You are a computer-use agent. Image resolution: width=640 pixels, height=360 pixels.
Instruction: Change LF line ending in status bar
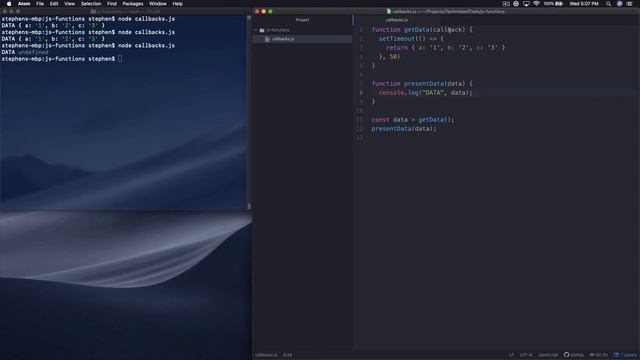tap(511, 355)
